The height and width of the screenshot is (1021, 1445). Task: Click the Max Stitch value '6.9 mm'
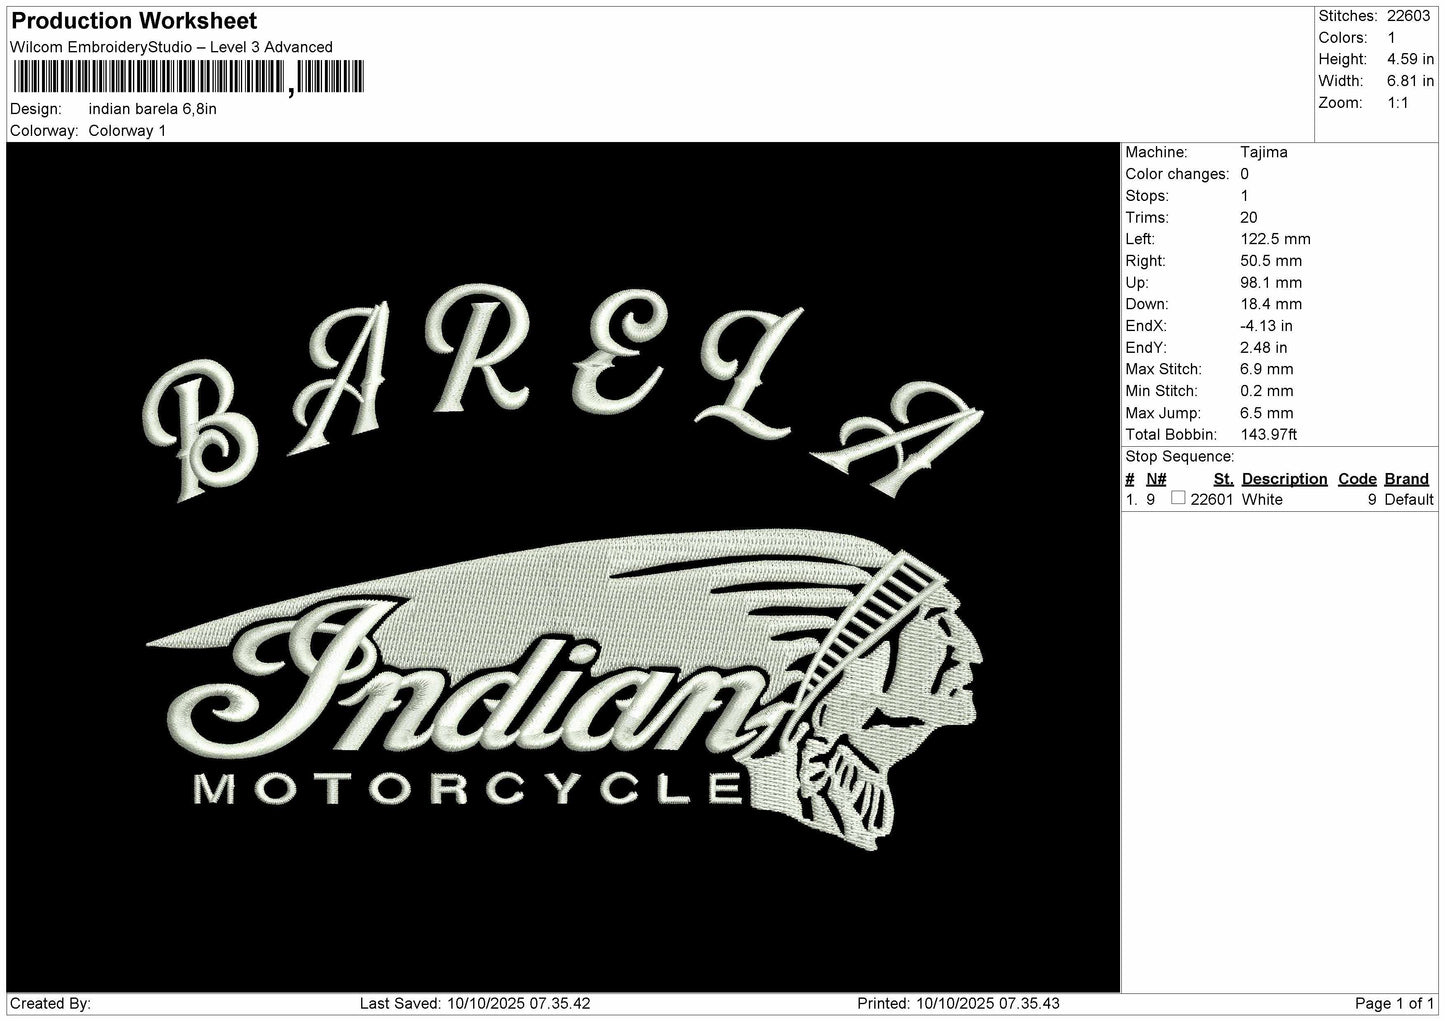1267,369
